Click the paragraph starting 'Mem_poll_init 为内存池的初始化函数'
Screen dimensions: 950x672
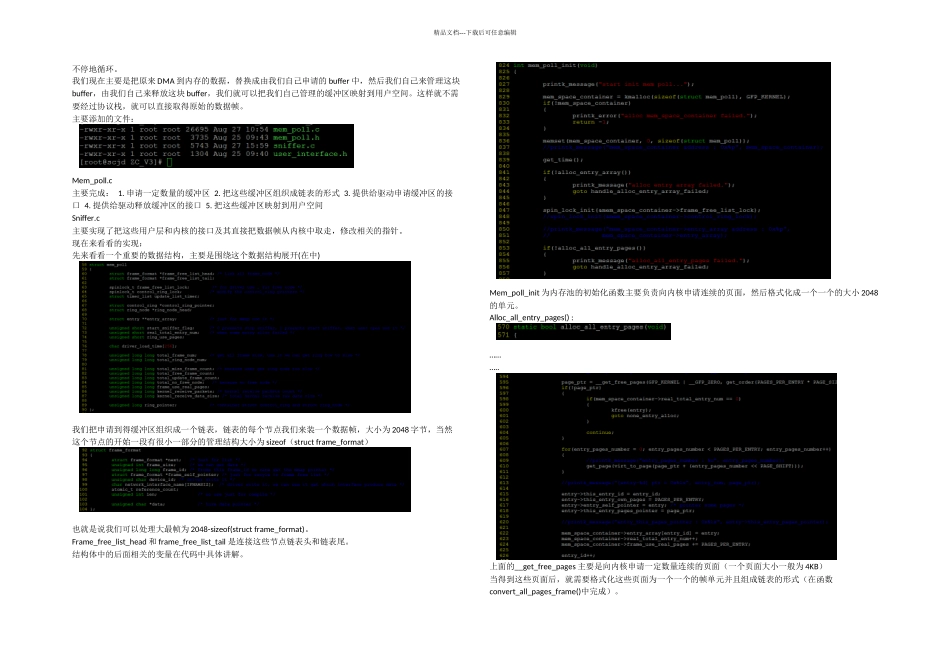tap(683, 299)
